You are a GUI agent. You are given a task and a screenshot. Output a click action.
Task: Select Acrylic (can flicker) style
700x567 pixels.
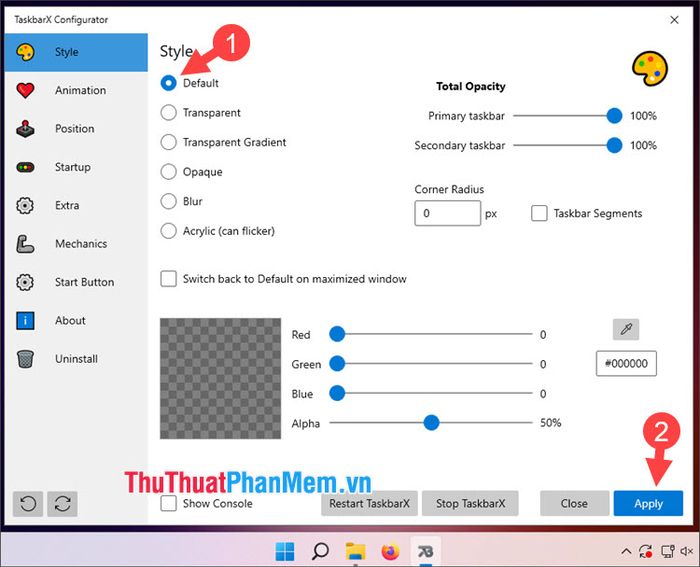pos(168,231)
